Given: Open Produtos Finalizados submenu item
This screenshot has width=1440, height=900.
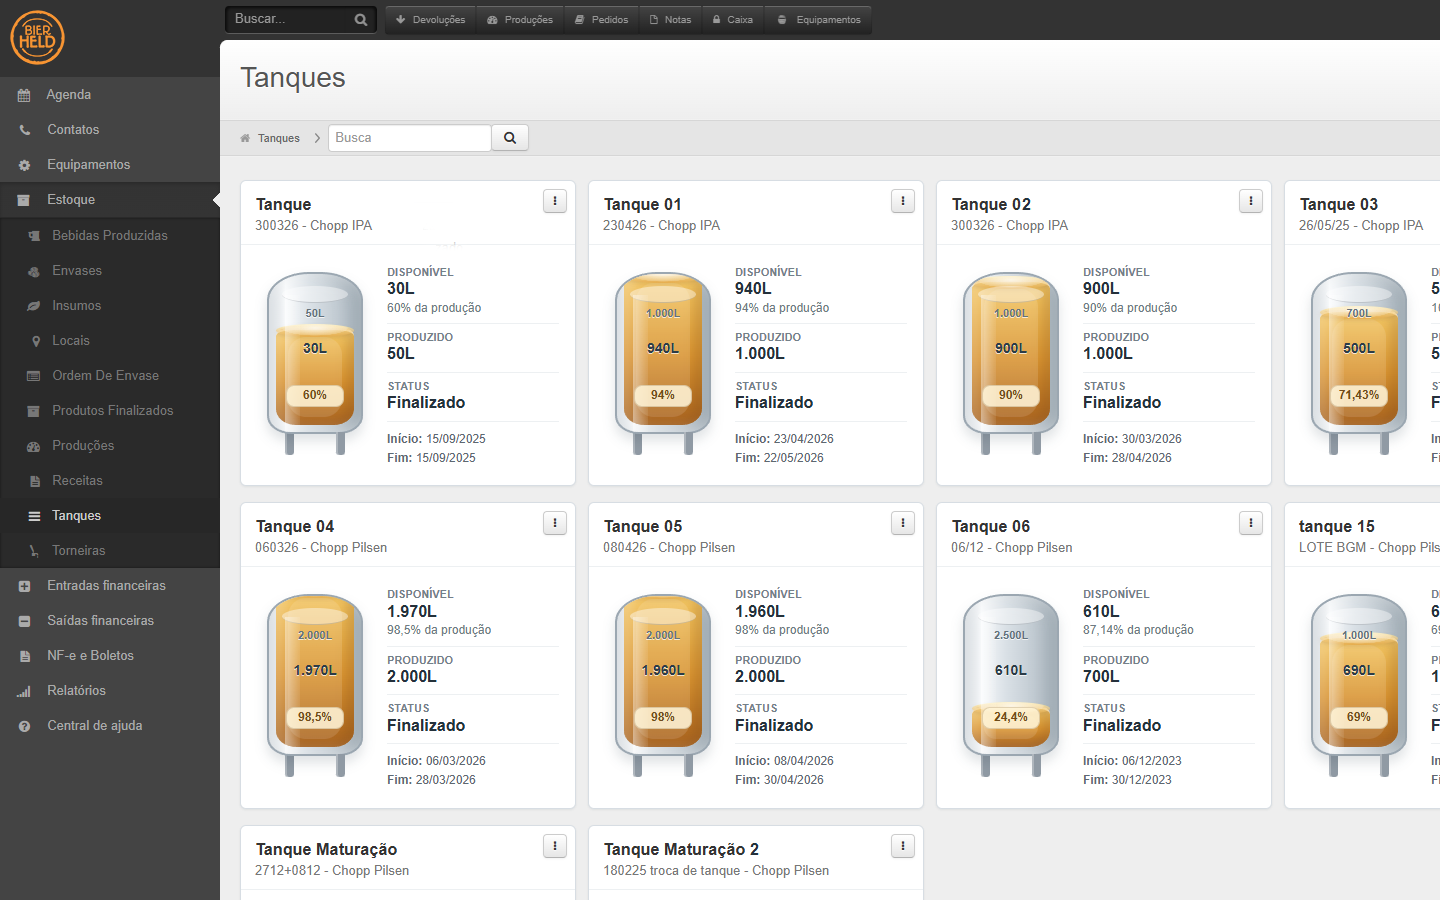Looking at the screenshot, I should click(x=110, y=411).
